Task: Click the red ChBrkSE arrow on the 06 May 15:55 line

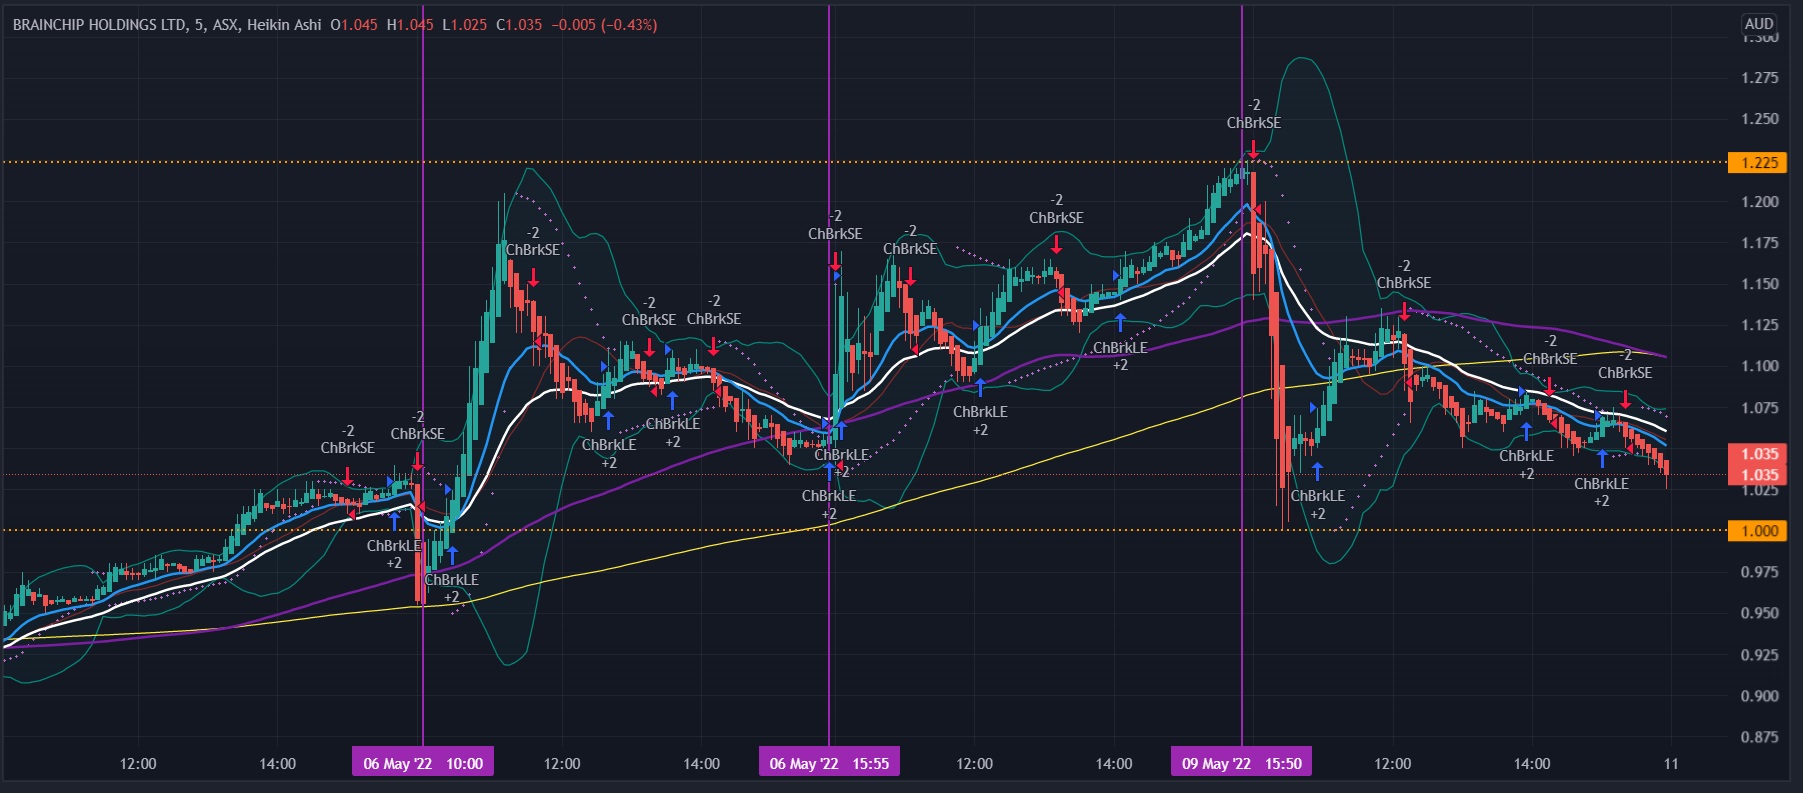Action: (835, 261)
